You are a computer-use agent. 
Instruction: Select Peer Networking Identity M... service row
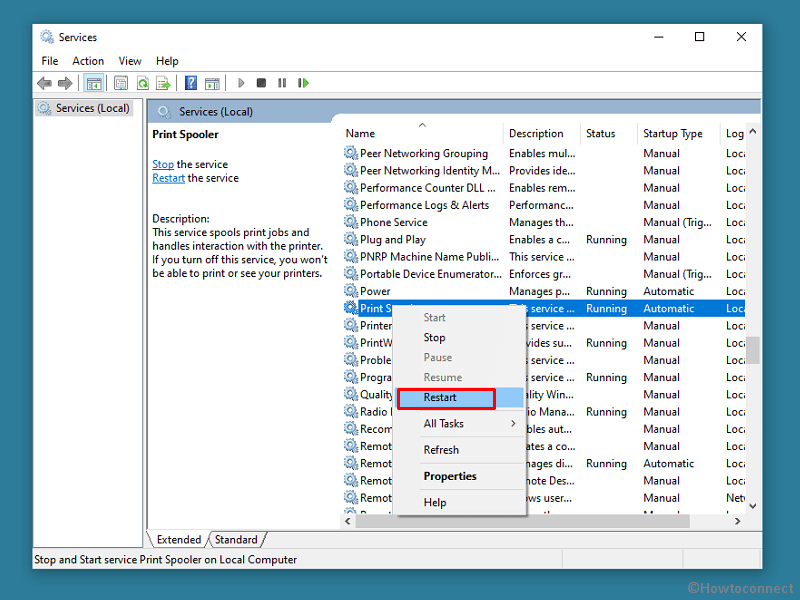point(543,170)
